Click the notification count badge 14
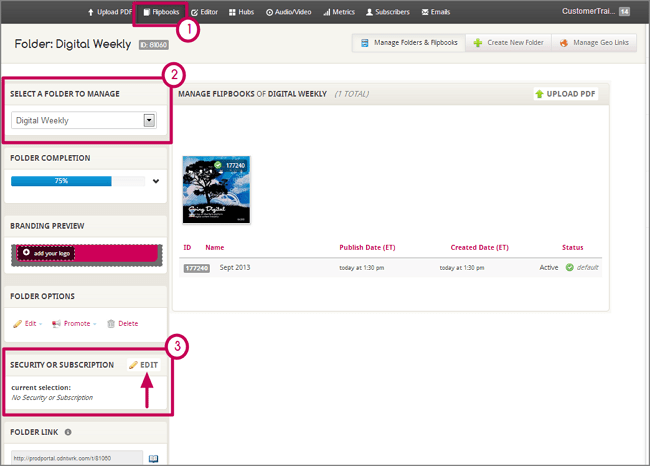 tap(624, 12)
